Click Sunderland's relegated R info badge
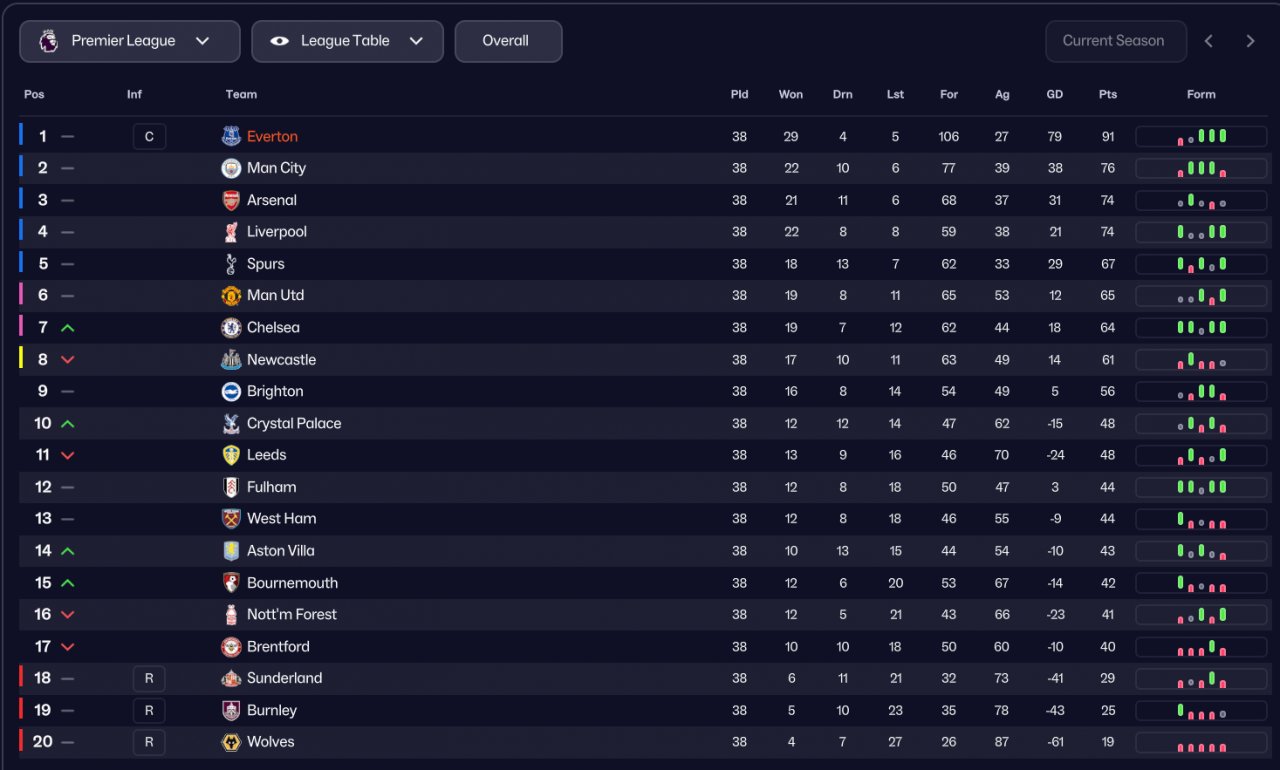 pyautogui.click(x=149, y=678)
